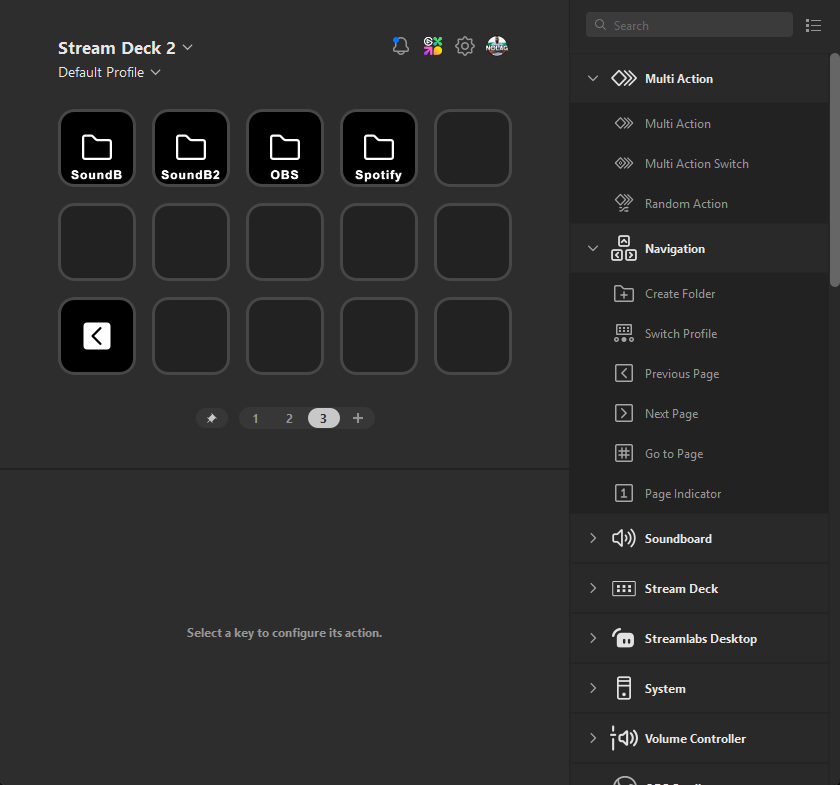Open the Marketplace colorful icon
Viewport: 840px width, 785px height.
tap(433, 46)
